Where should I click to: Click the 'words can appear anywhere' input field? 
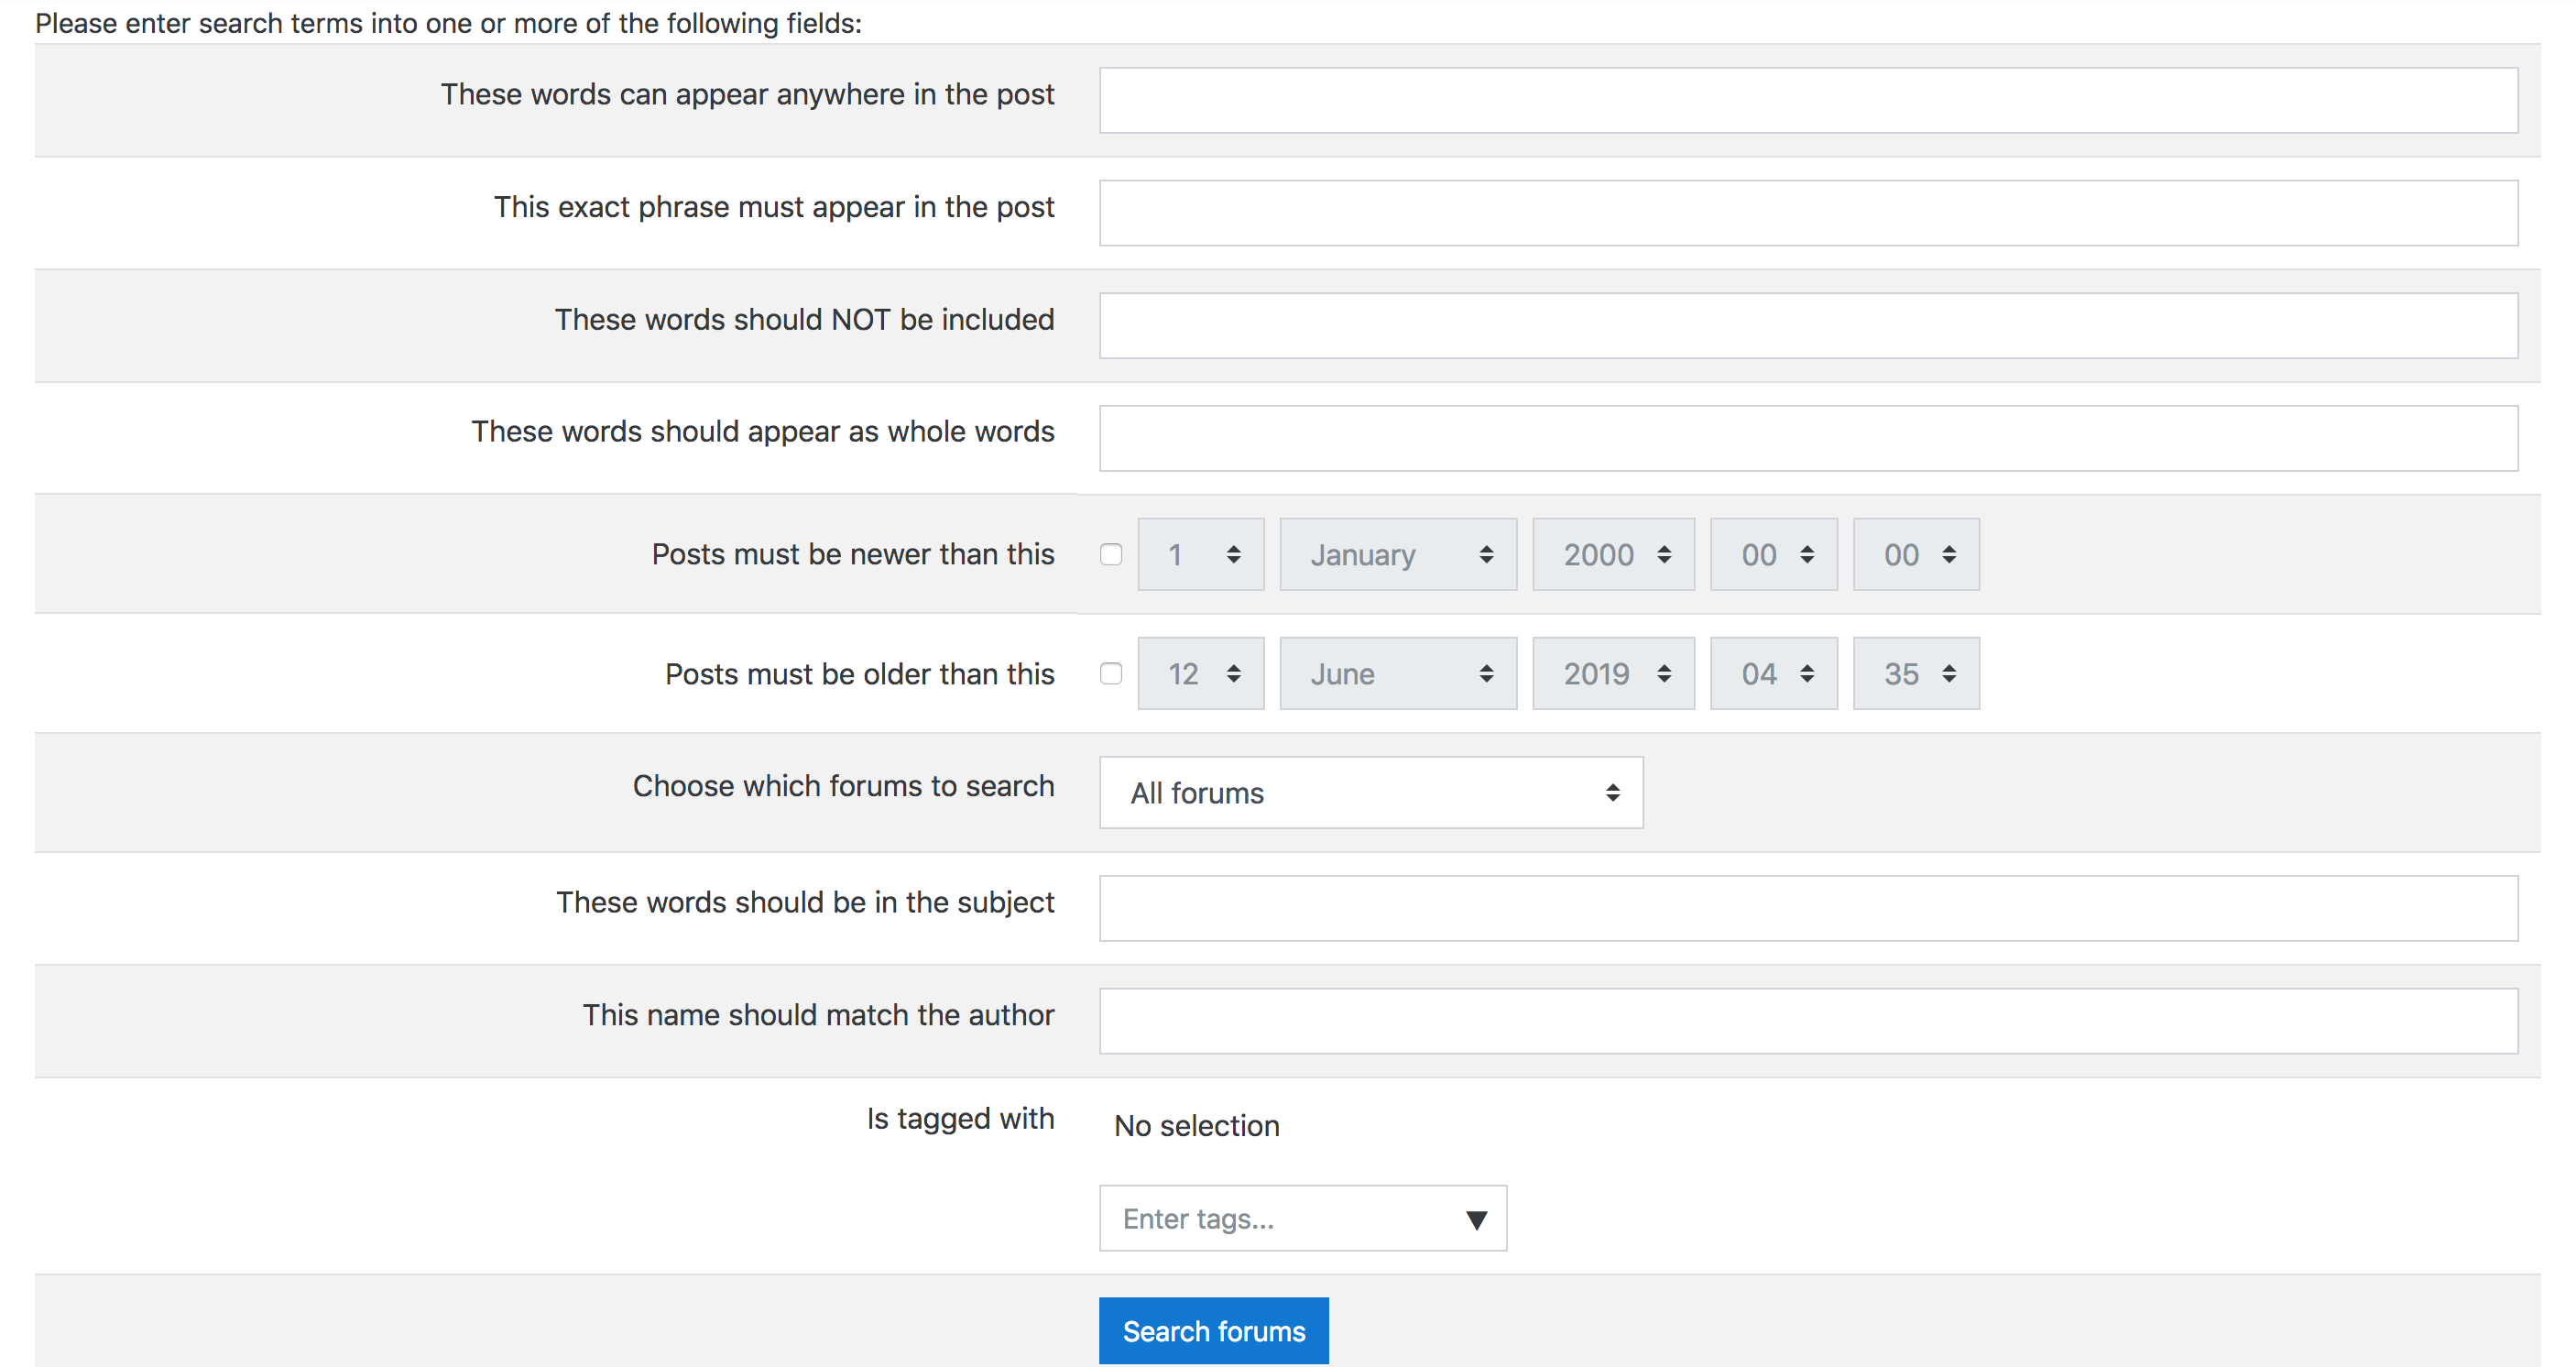click(x=1808, y=100)
